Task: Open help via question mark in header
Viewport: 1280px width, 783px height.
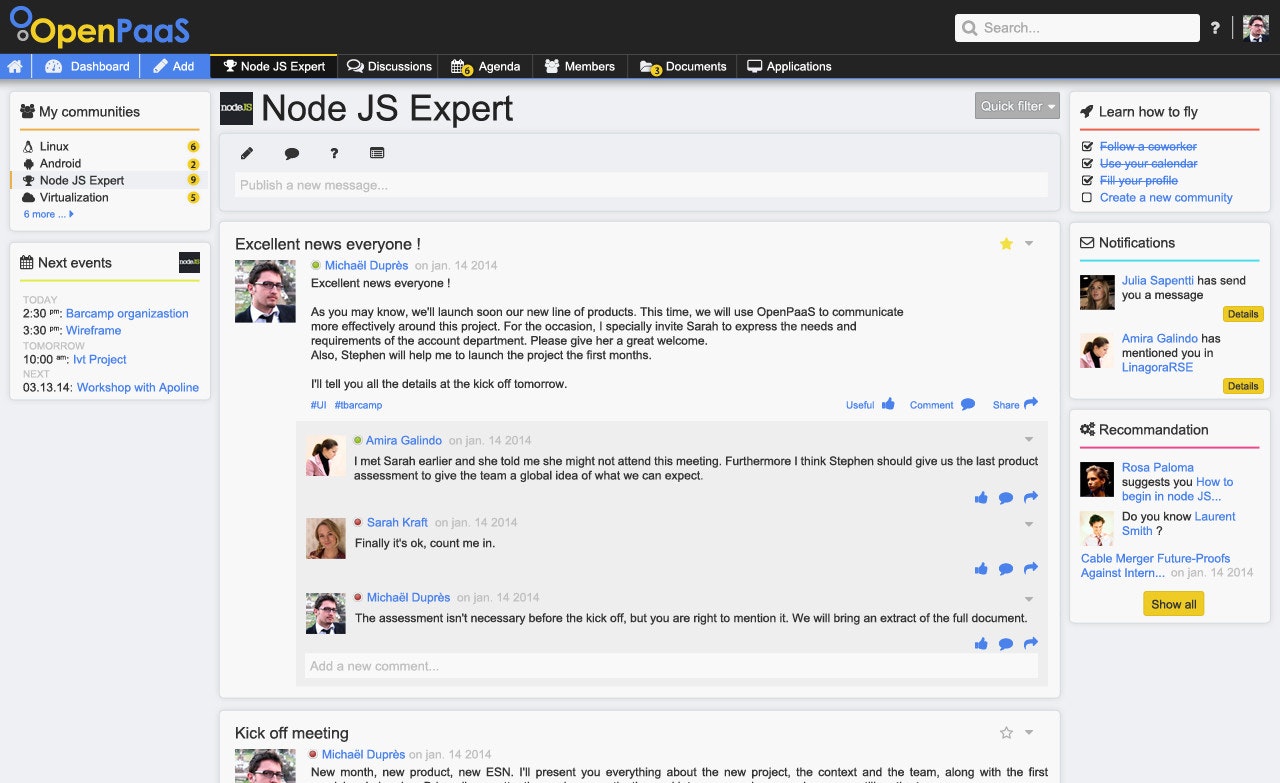Action: coord(1215,28)
